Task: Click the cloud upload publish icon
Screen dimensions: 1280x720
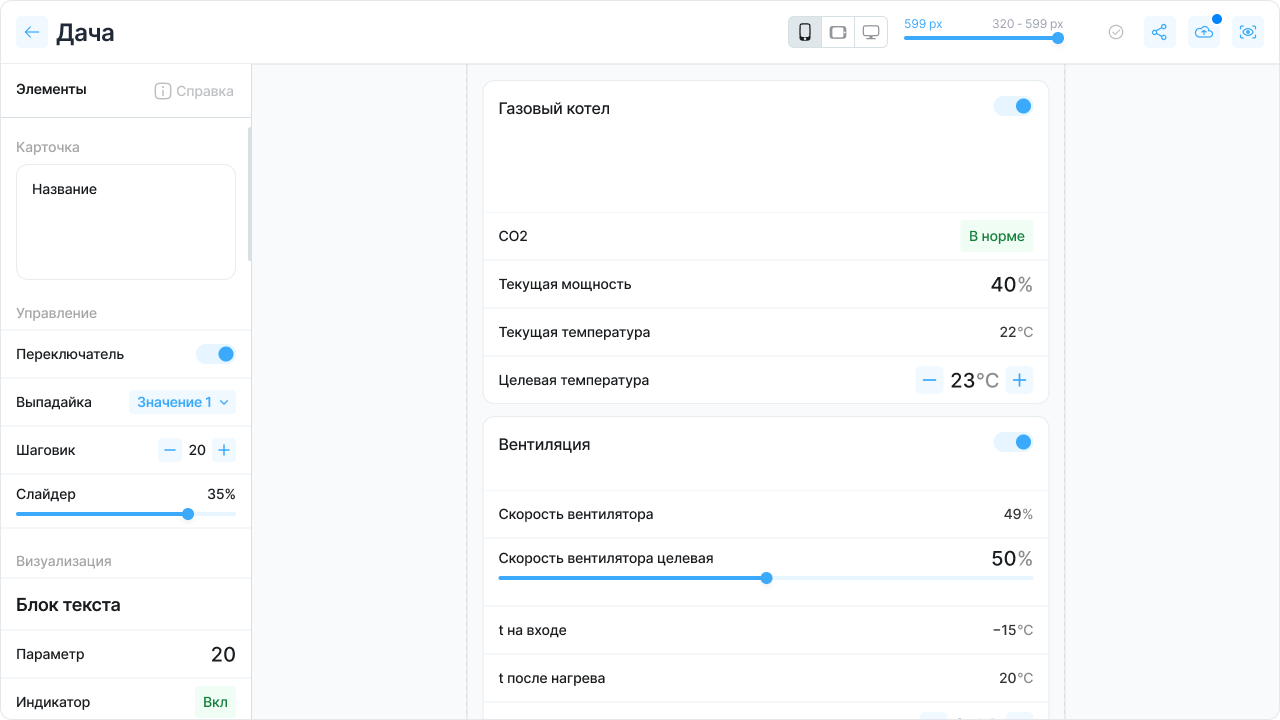Action: coord(1204,32)
